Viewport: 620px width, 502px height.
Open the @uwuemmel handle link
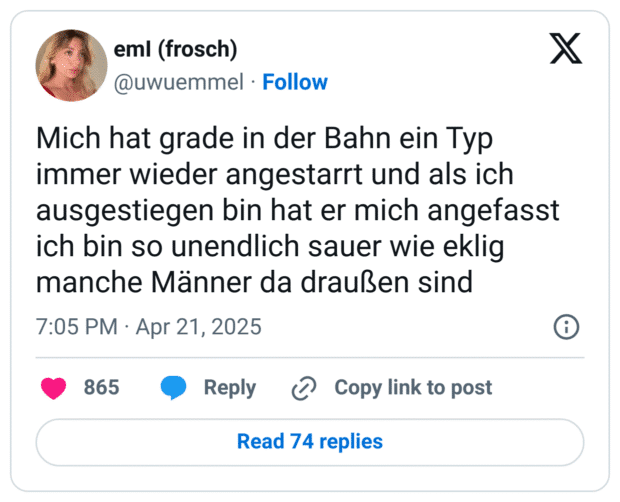(x=179, y=82)
